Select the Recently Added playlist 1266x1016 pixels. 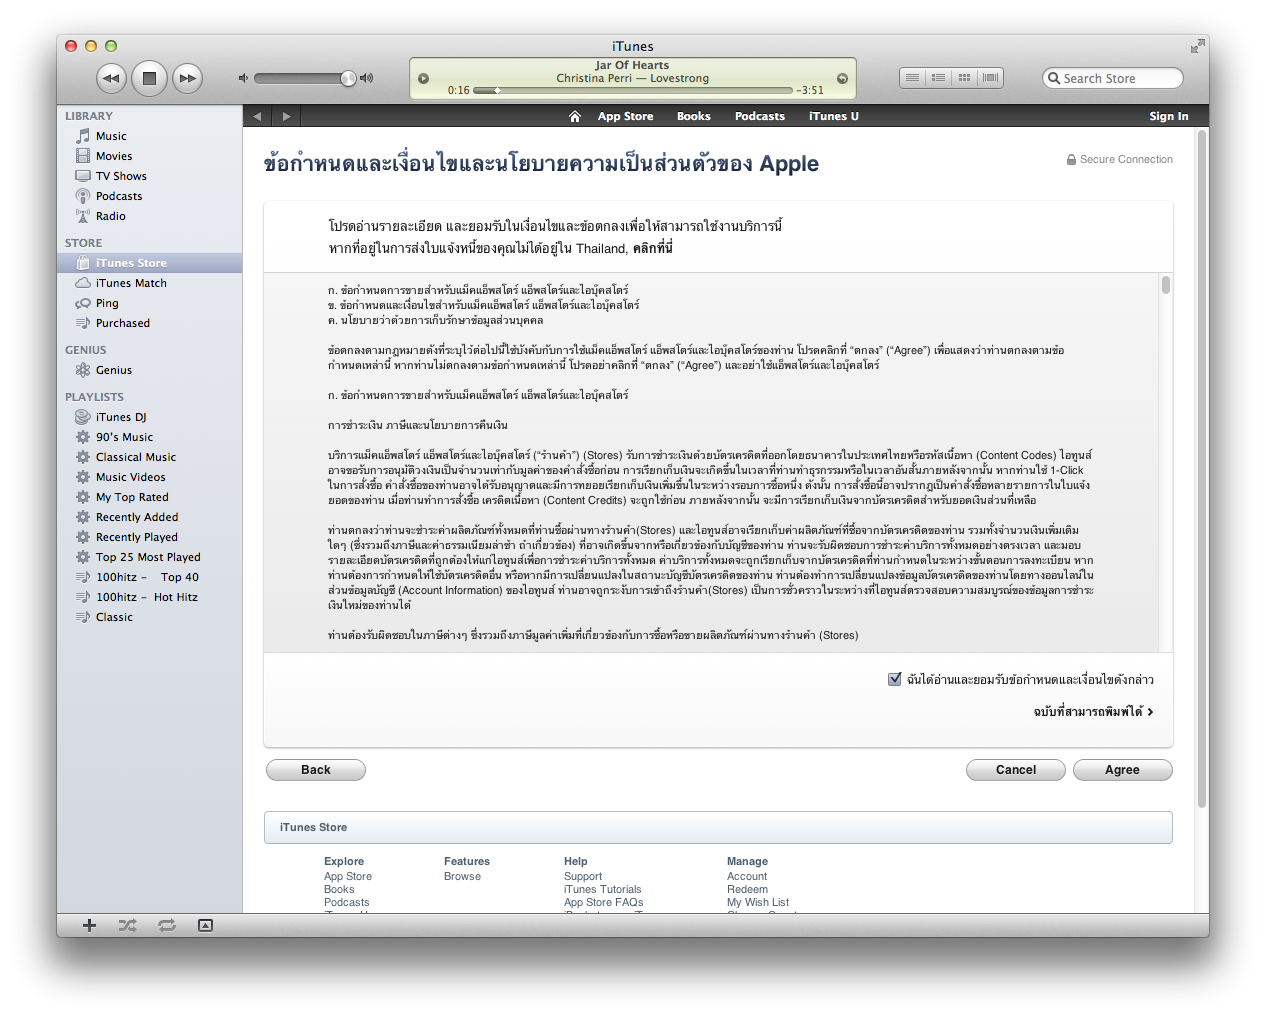[x=150, y=517]
